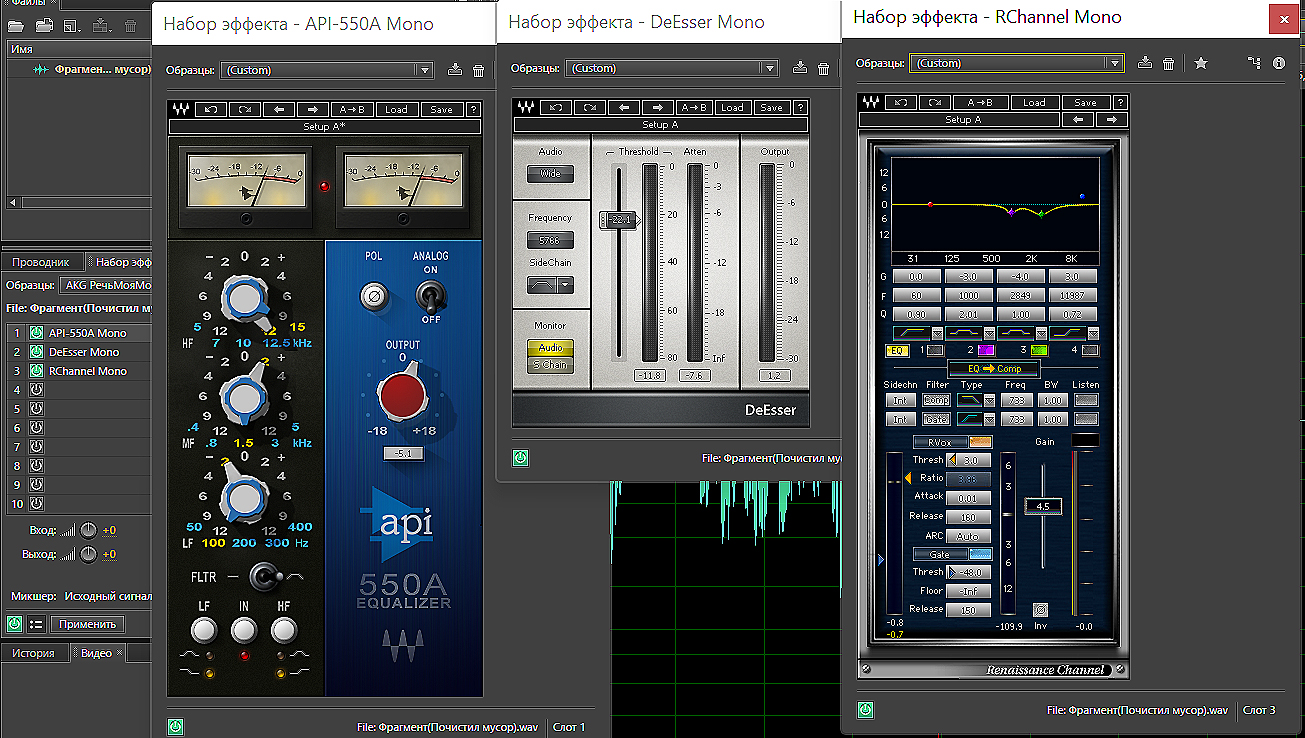Click the S.Chain monitor button in DeEsser

(551, 365)
